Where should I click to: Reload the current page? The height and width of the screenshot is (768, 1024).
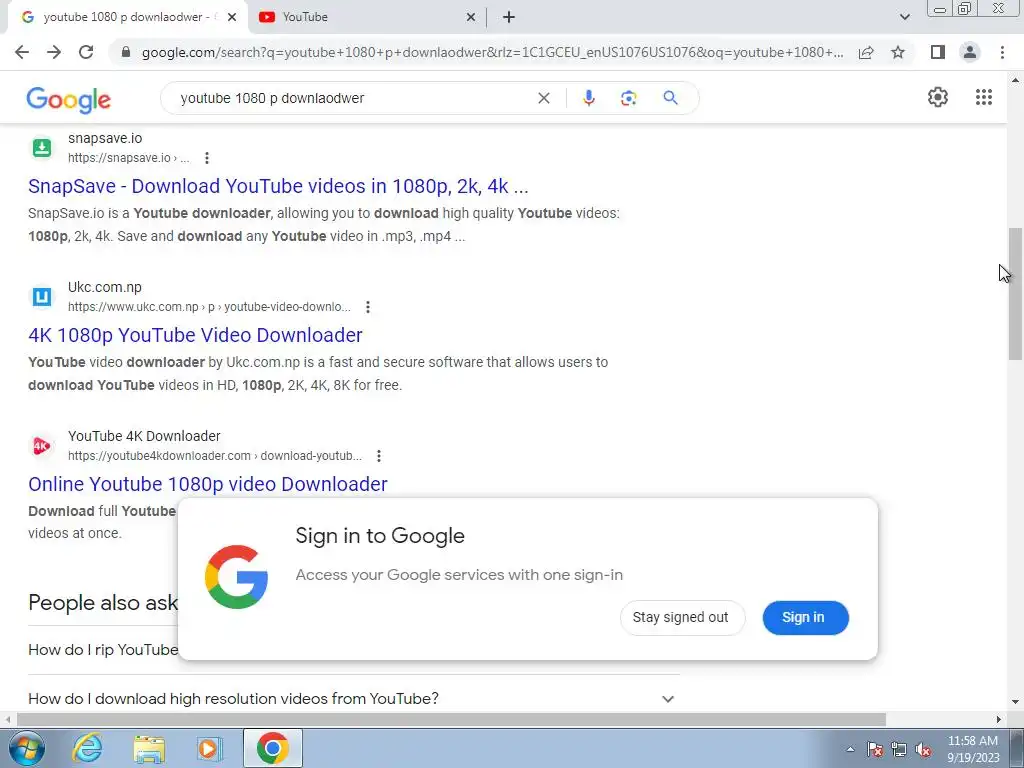tap(86, 52)
